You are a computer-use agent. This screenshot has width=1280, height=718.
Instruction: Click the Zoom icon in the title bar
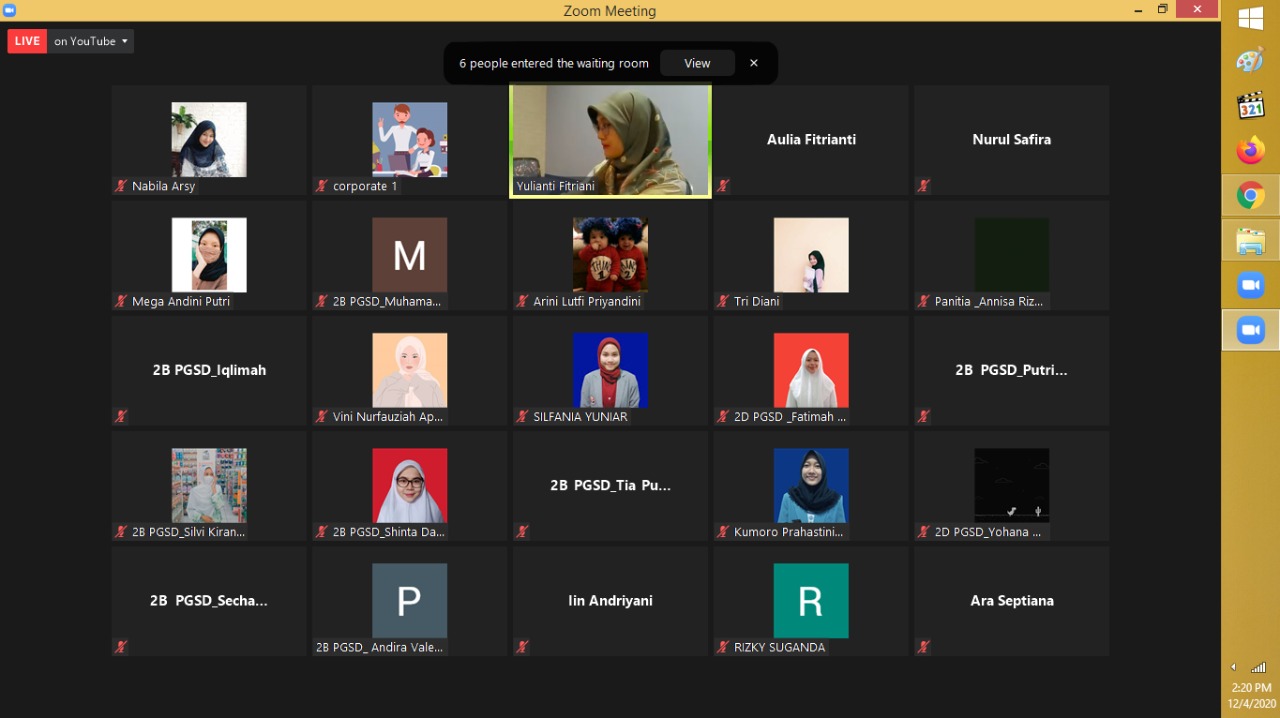[x=10, y=10]
